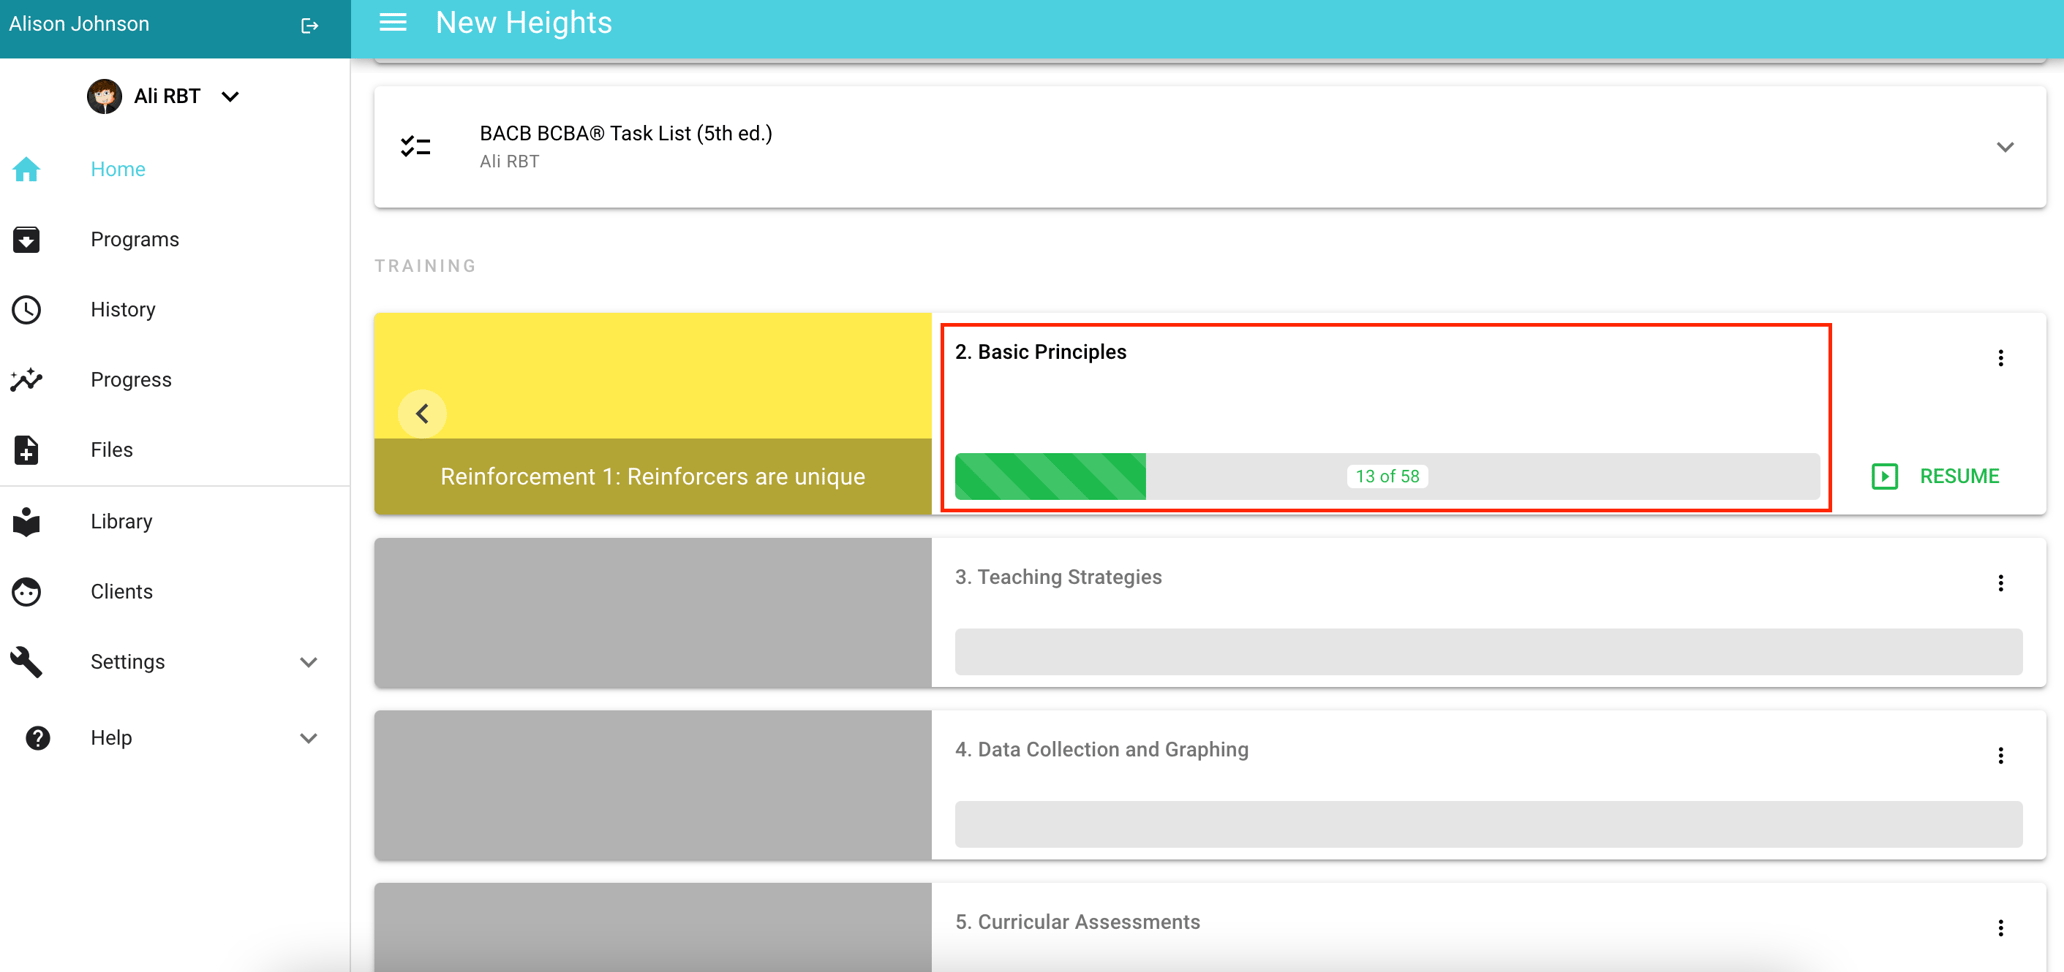The height and width of the screenshot is (972, 2064).
Task: Click the Settings wrench icon
Action: click(26, 662)
